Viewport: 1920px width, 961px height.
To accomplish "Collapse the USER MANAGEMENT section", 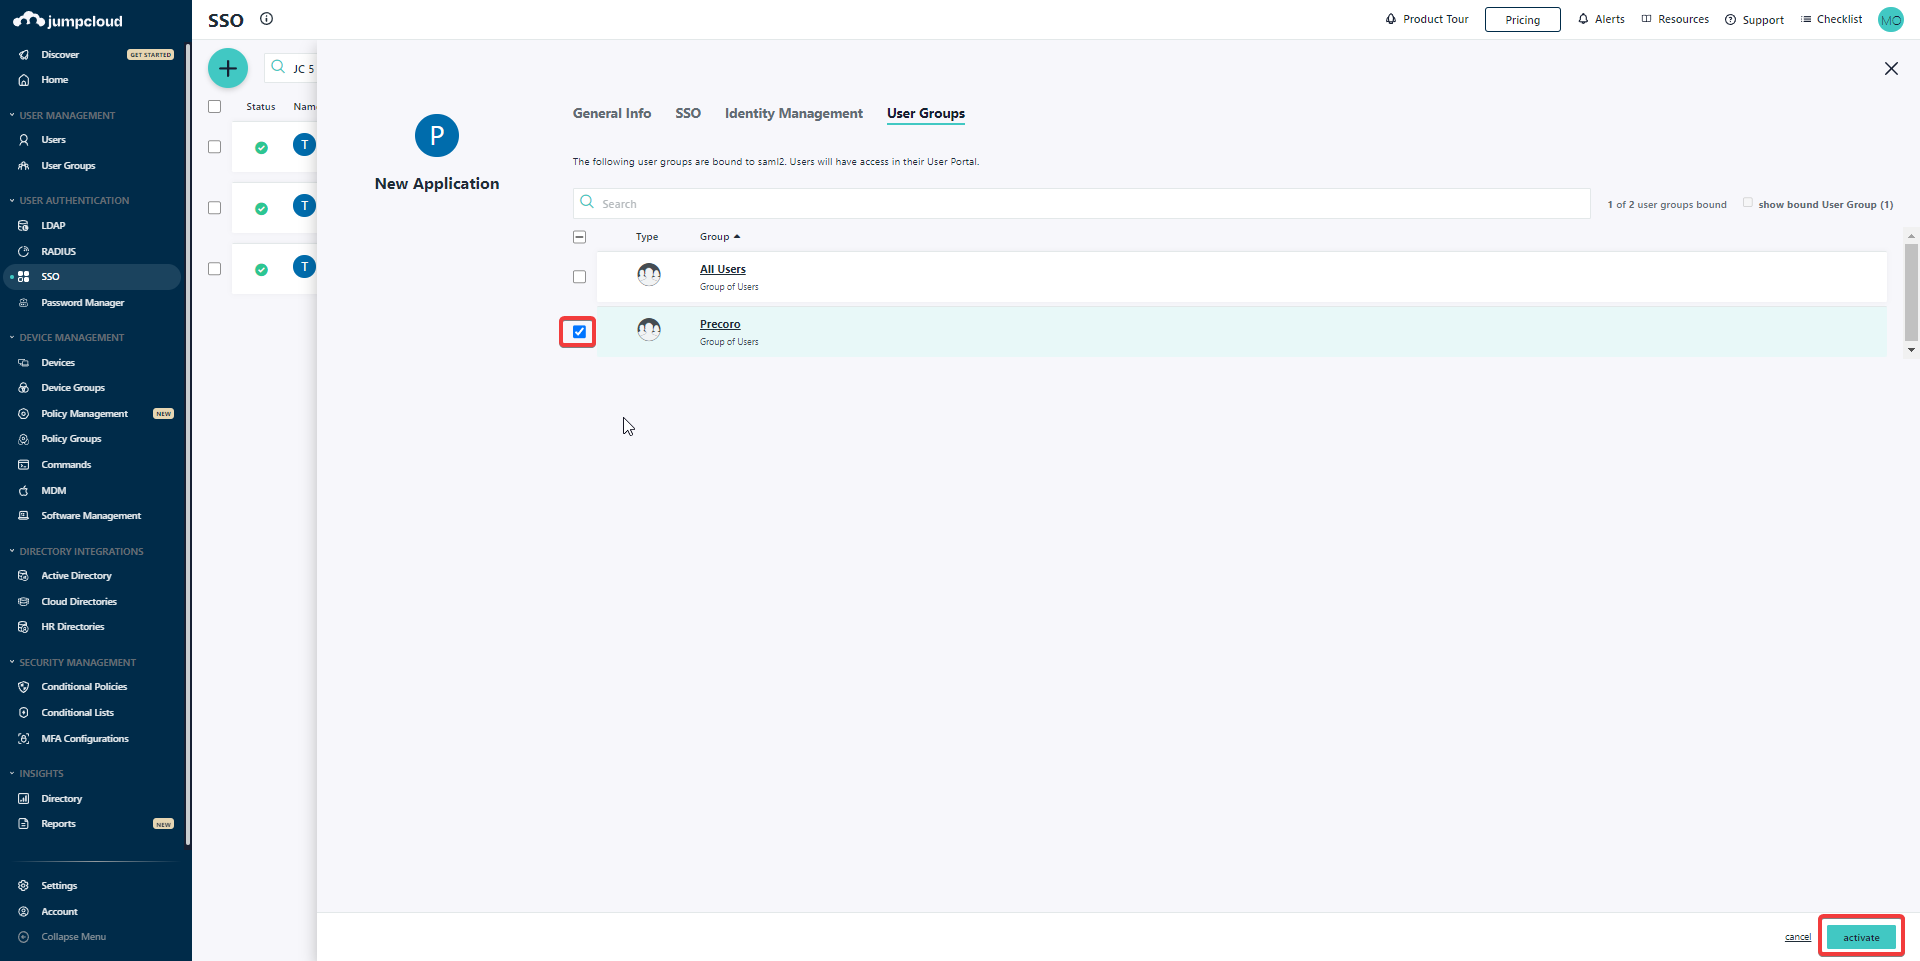I will click(x=67, y=116).
